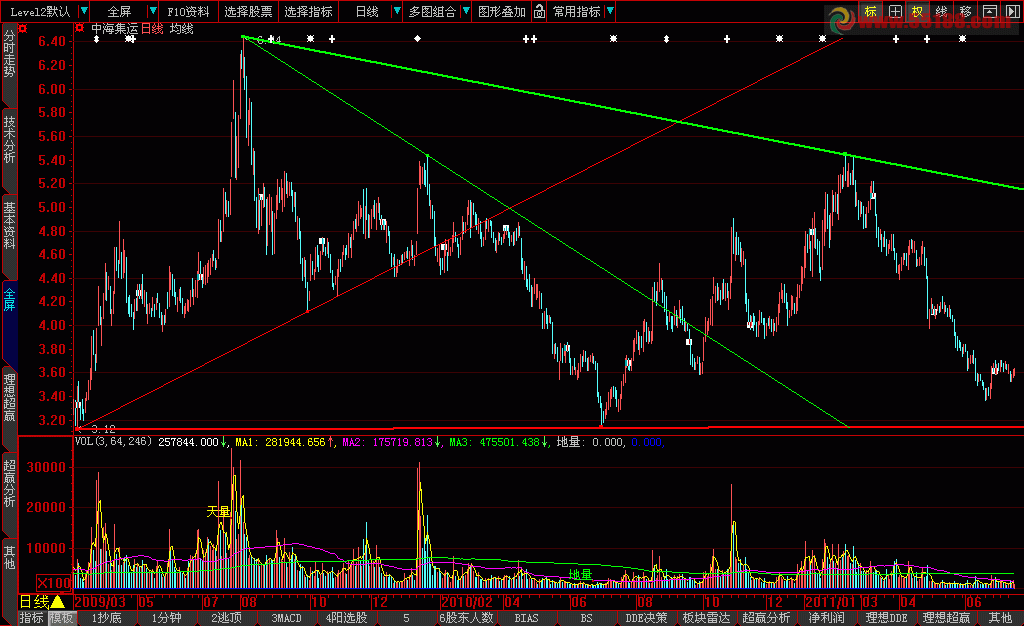Click the 日线 period selector in toolbar
The image size is (1024, 626).
click(366, 11)
